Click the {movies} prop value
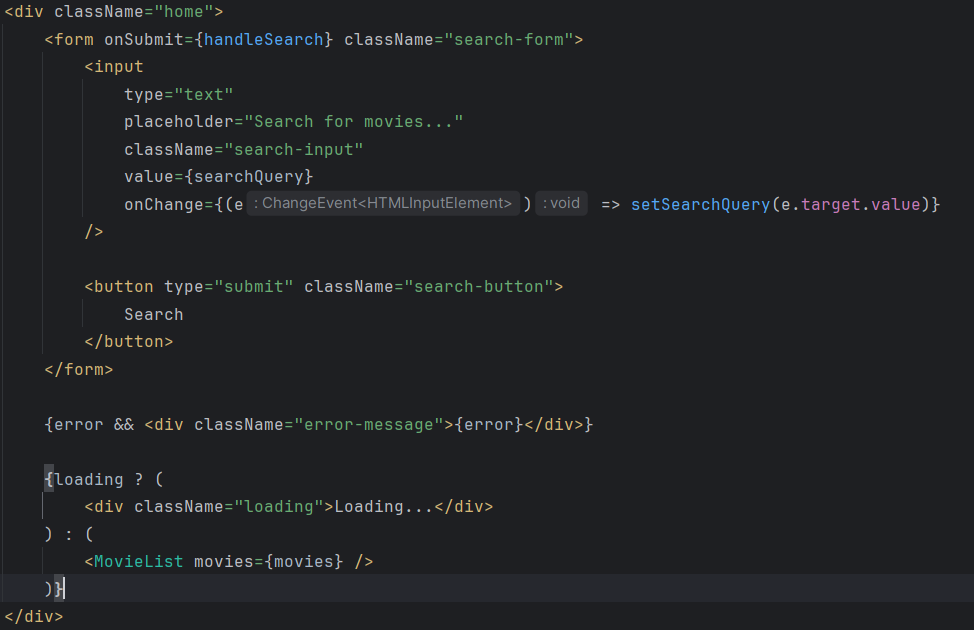The image size is (974, 630). click(x=303, y=561)
